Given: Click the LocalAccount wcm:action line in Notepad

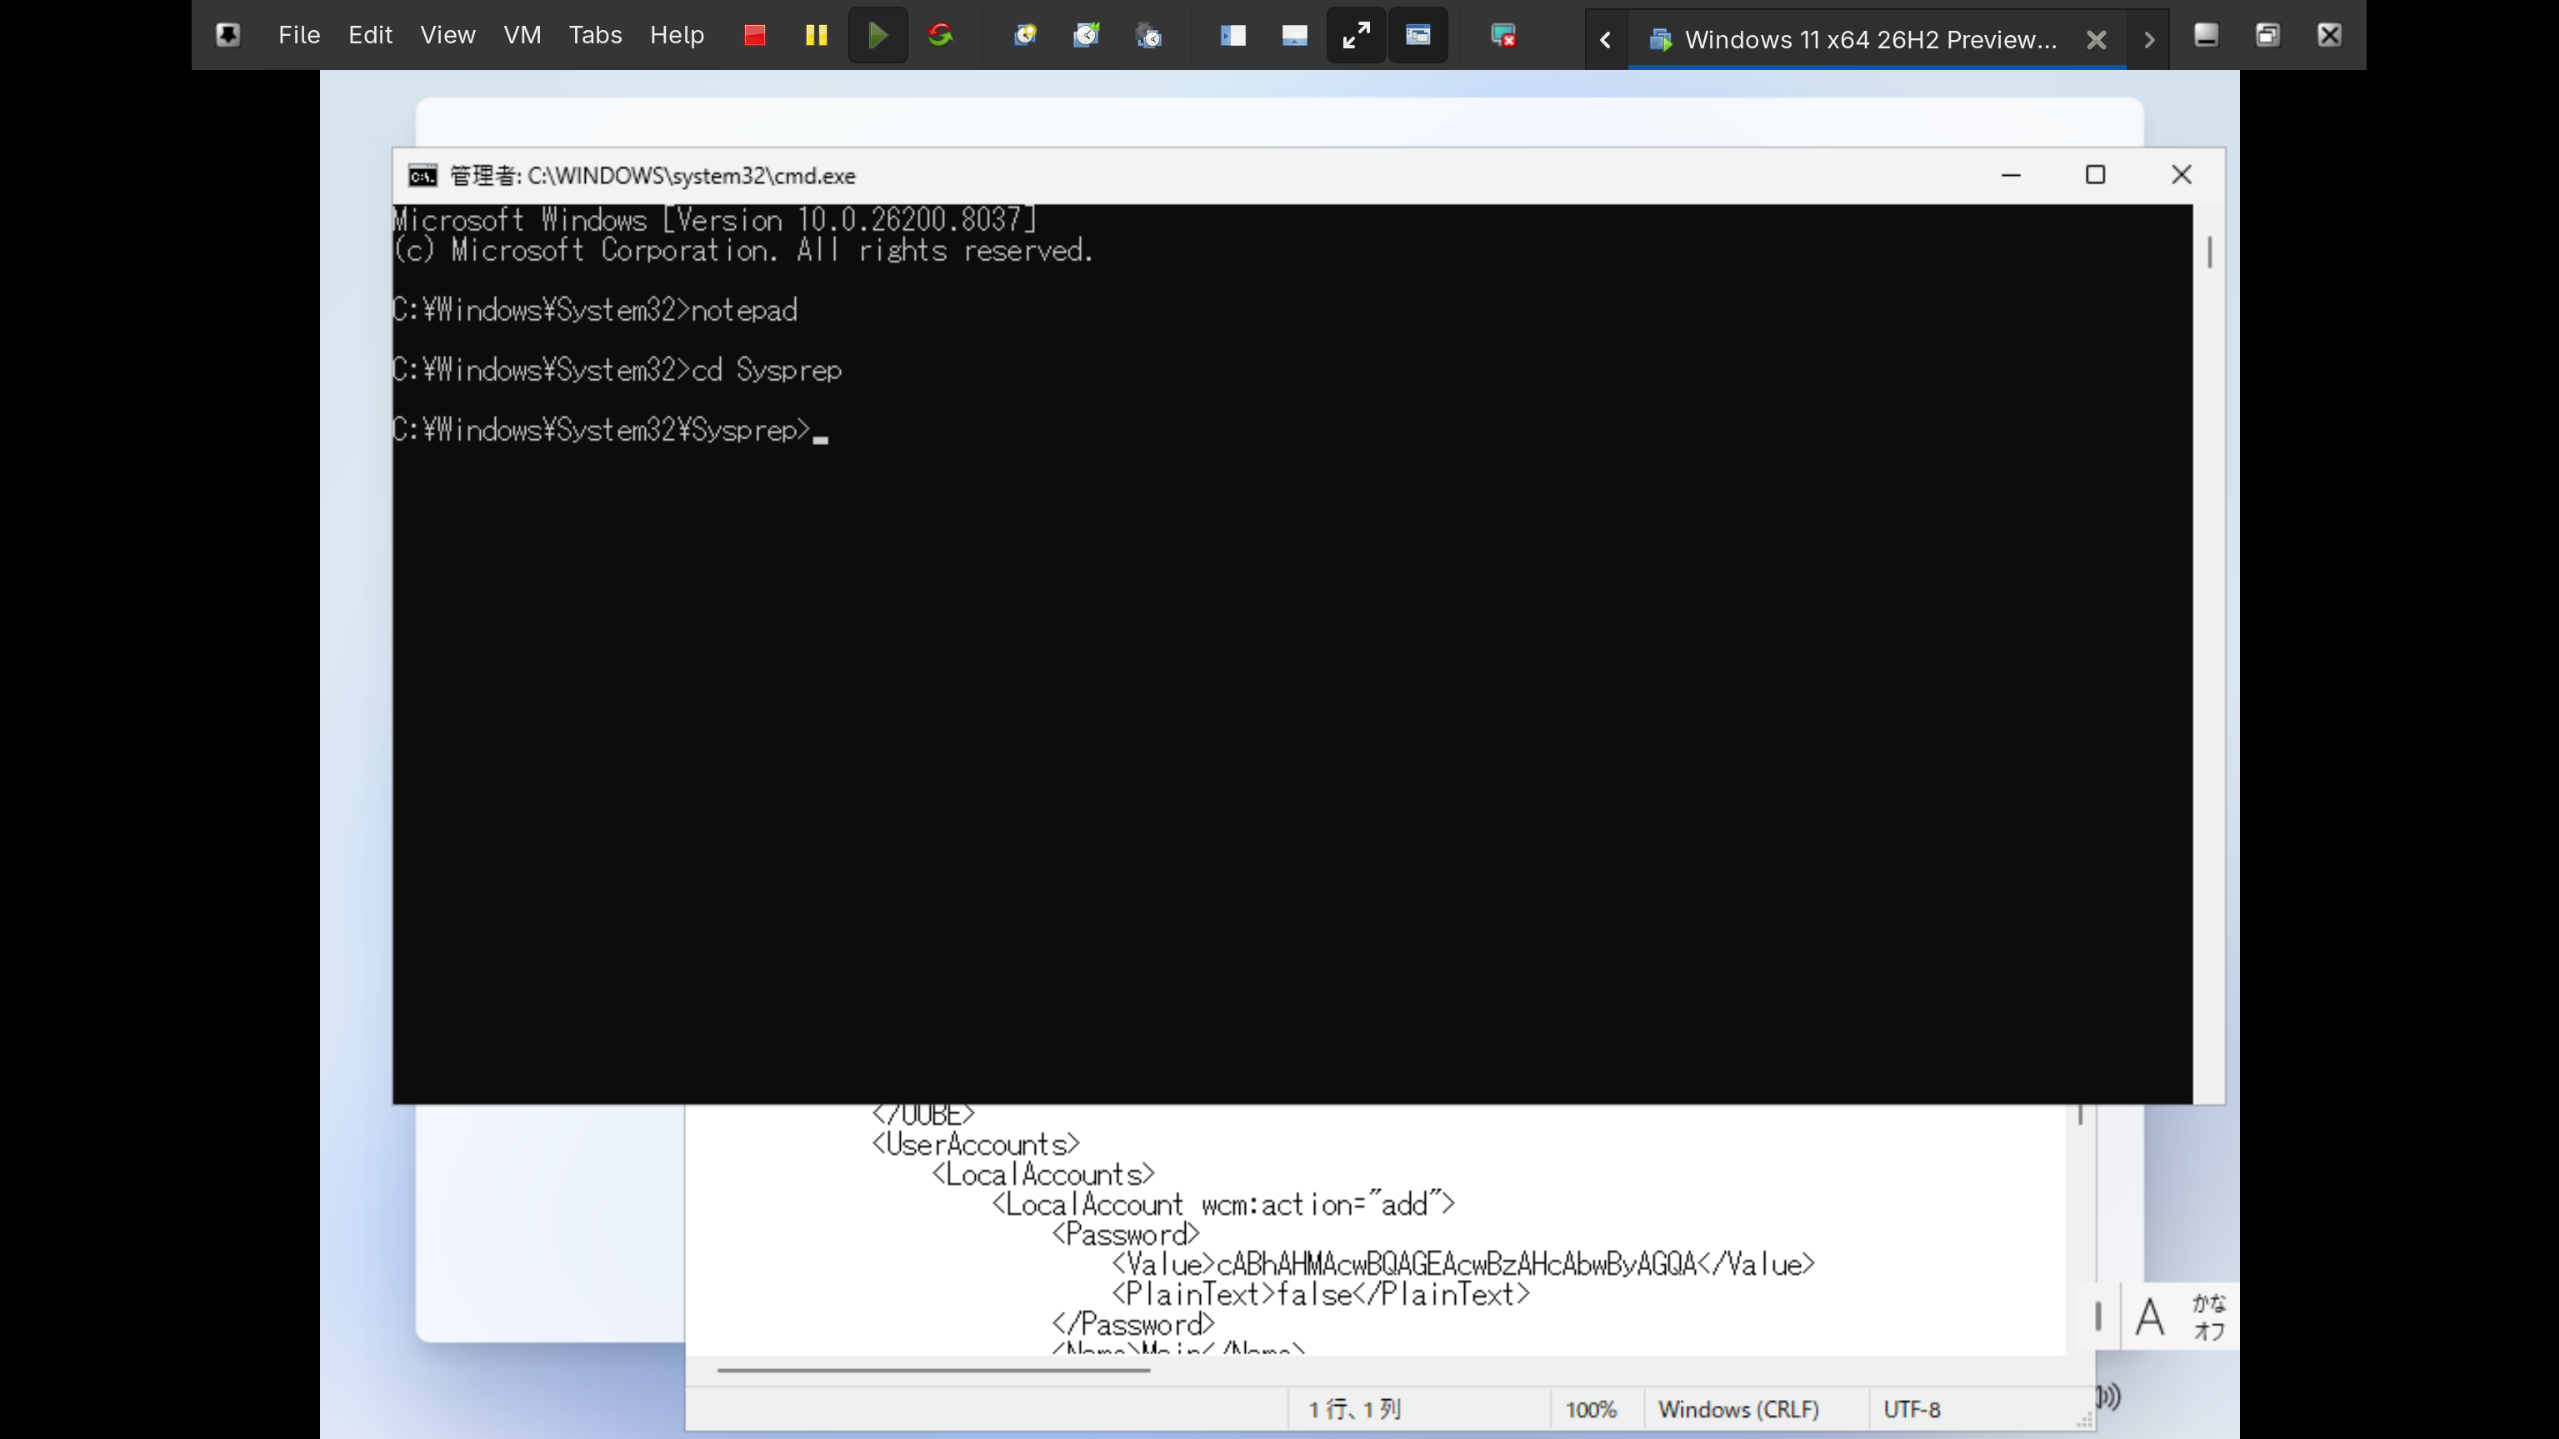Looking at the screenshot, I should pyautogui.click(x=1223, y=1204).
